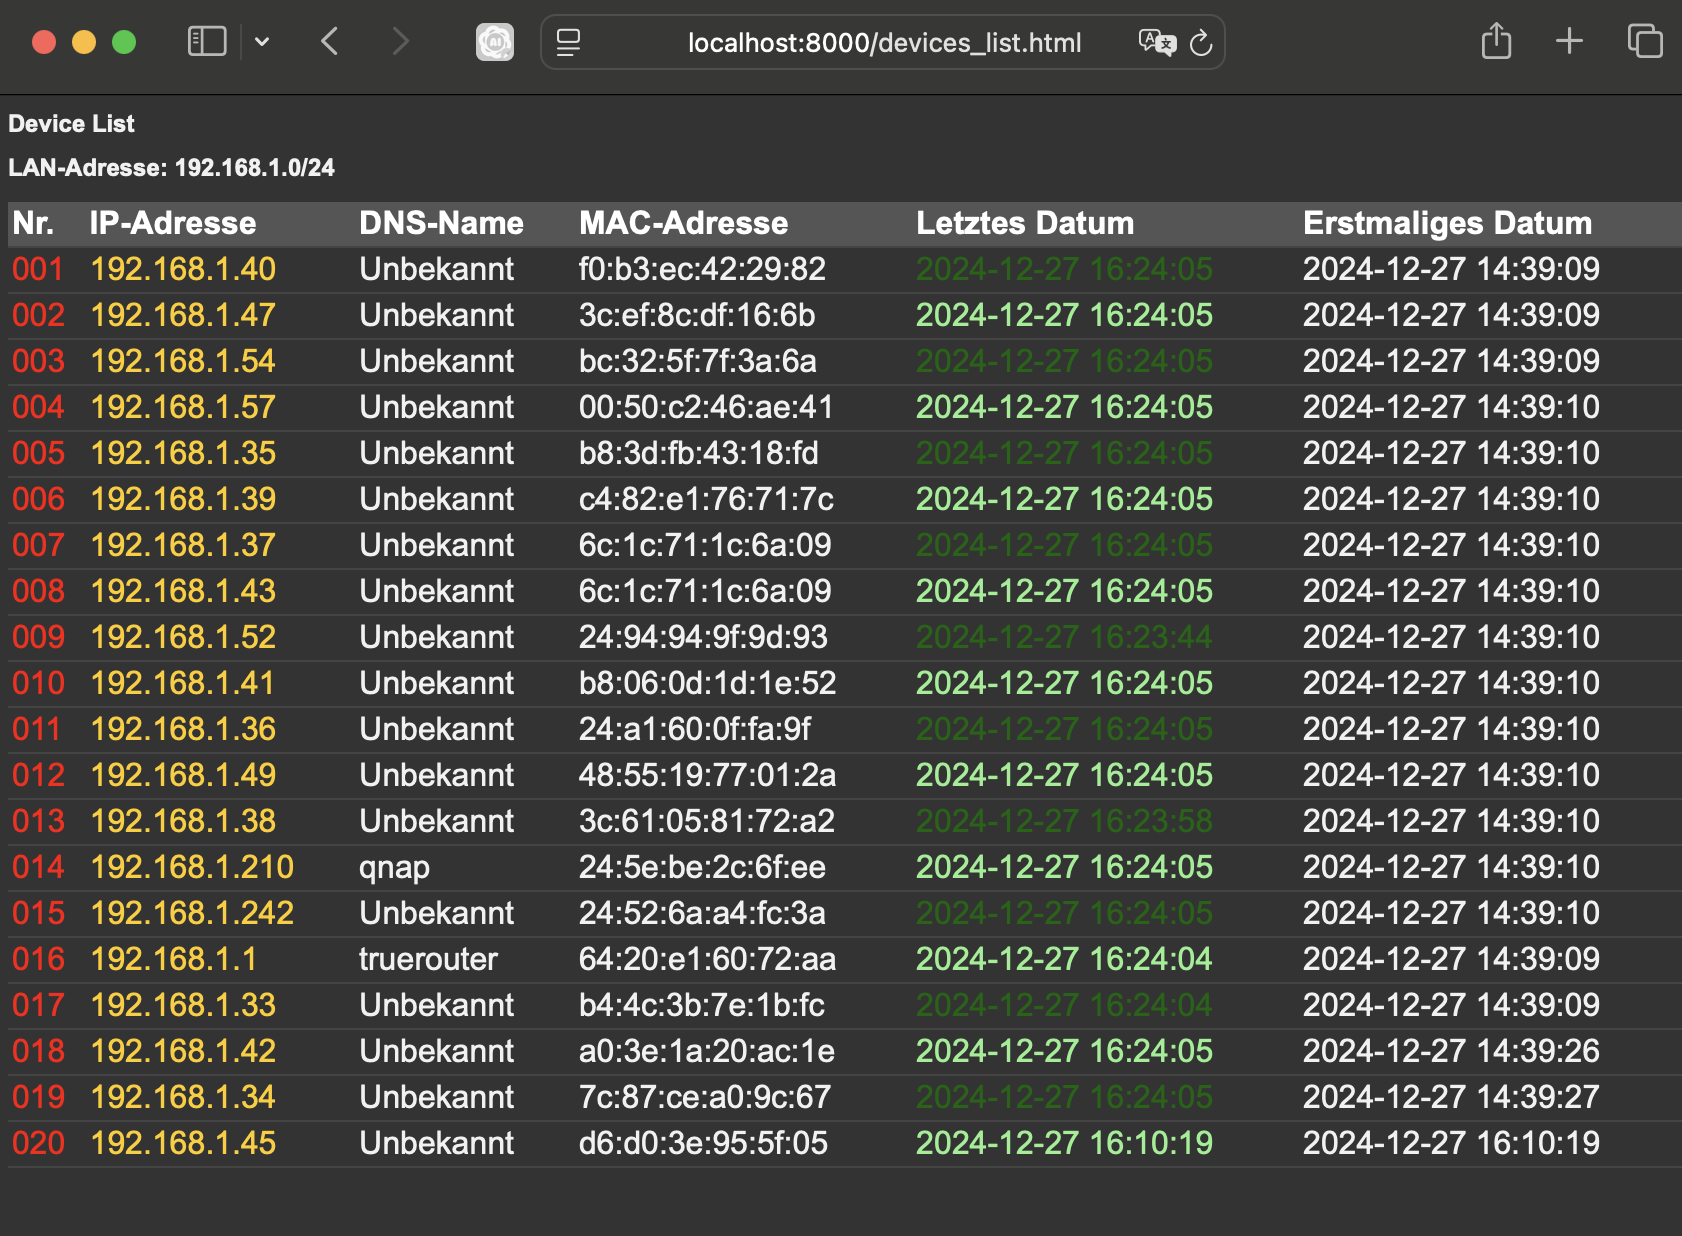1682x1236 pixels.
Task: Select IP address 192.168.1.35
Action: [183, 453]
